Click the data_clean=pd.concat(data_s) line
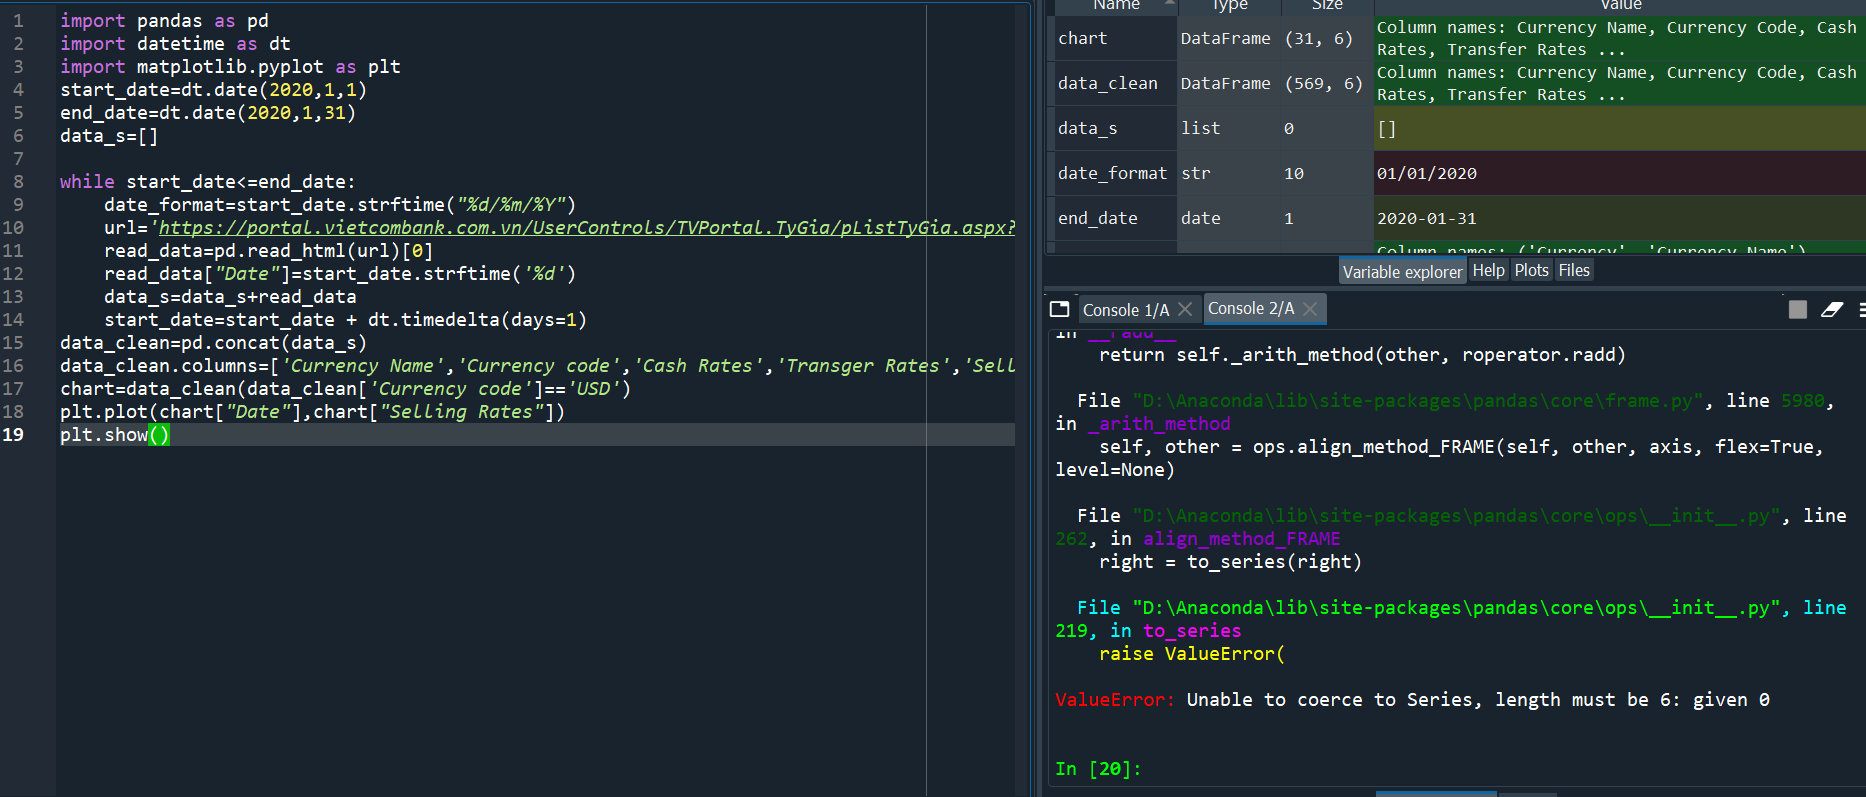The width and height of the screenshot is (1866, 797). pos(213,343)
